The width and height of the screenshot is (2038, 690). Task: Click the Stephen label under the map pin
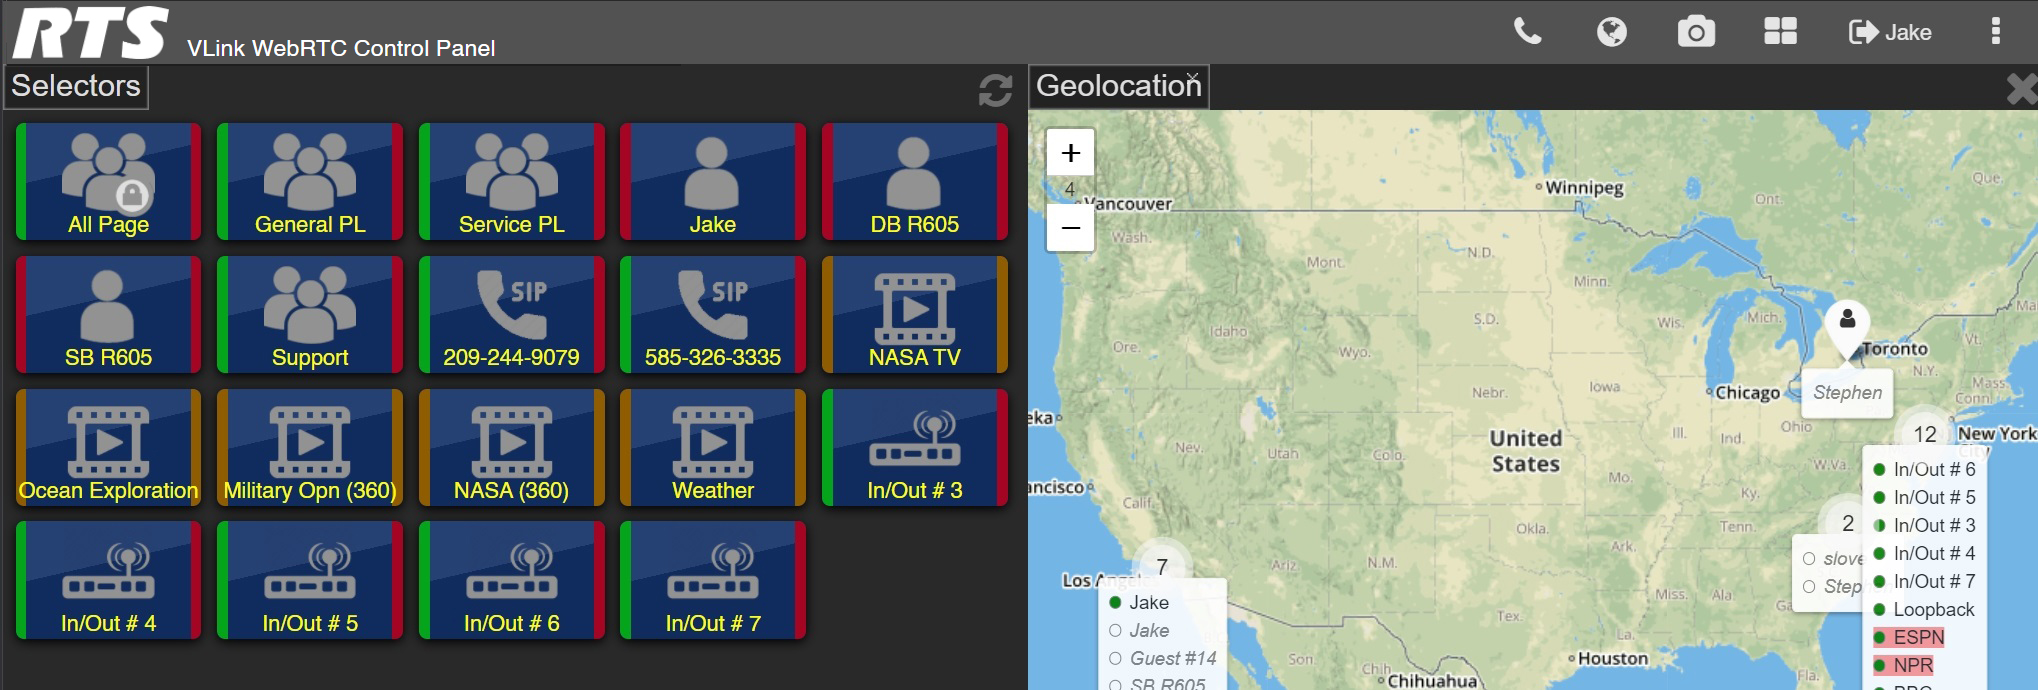click(x=1847, y=393)
